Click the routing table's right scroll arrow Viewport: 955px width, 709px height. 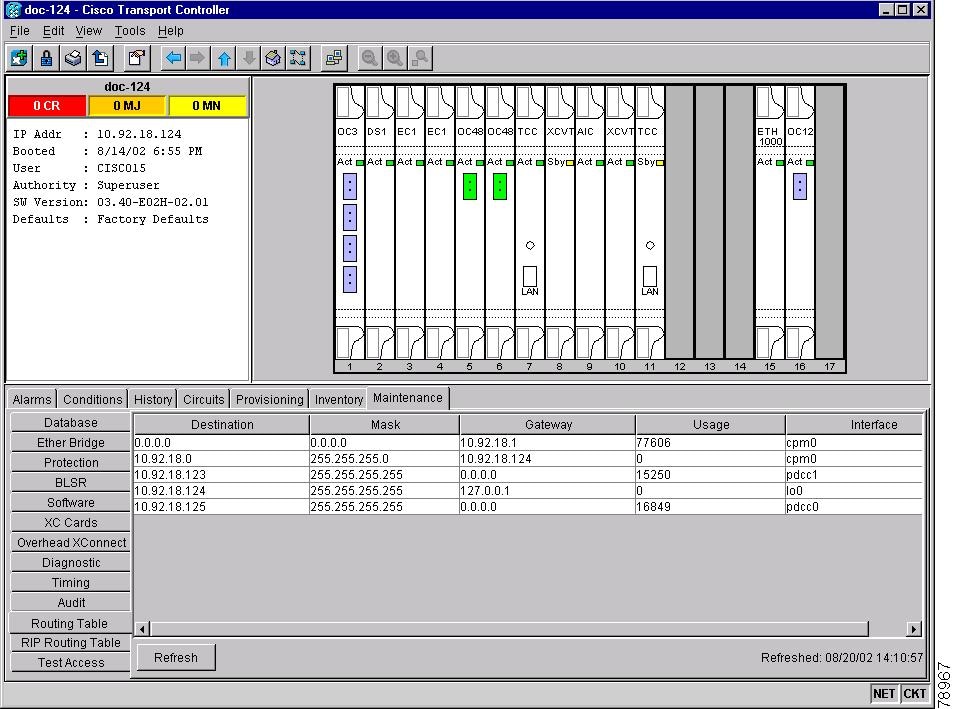914,629
